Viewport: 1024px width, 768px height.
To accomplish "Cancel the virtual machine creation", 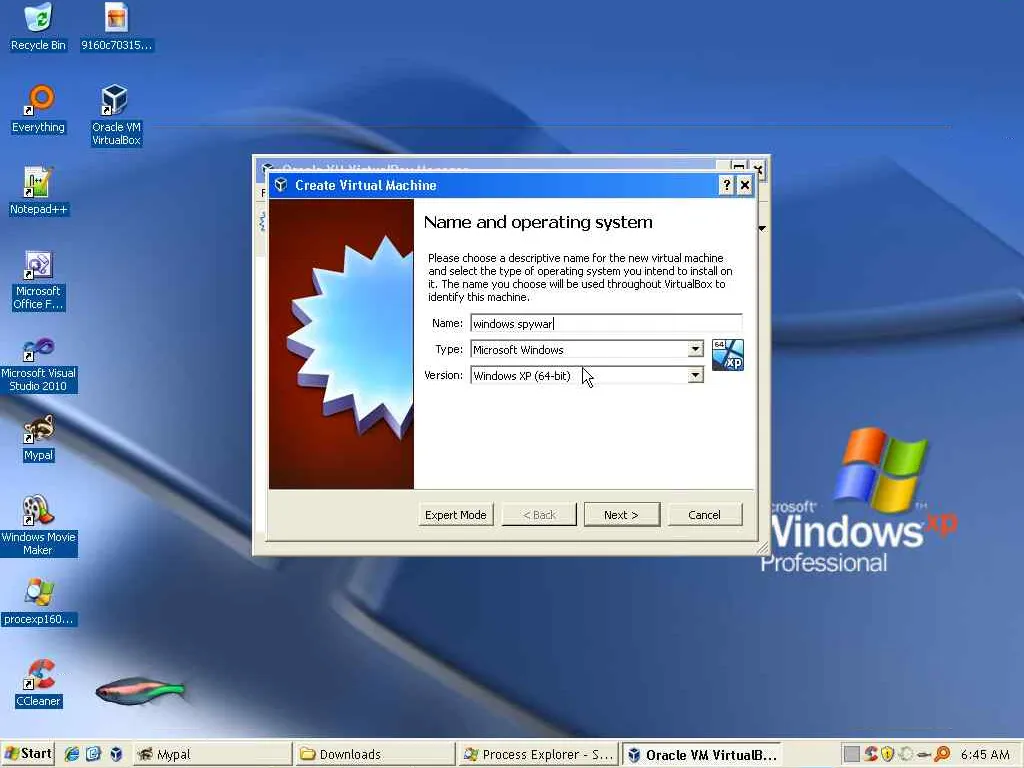I will point(705,515).
